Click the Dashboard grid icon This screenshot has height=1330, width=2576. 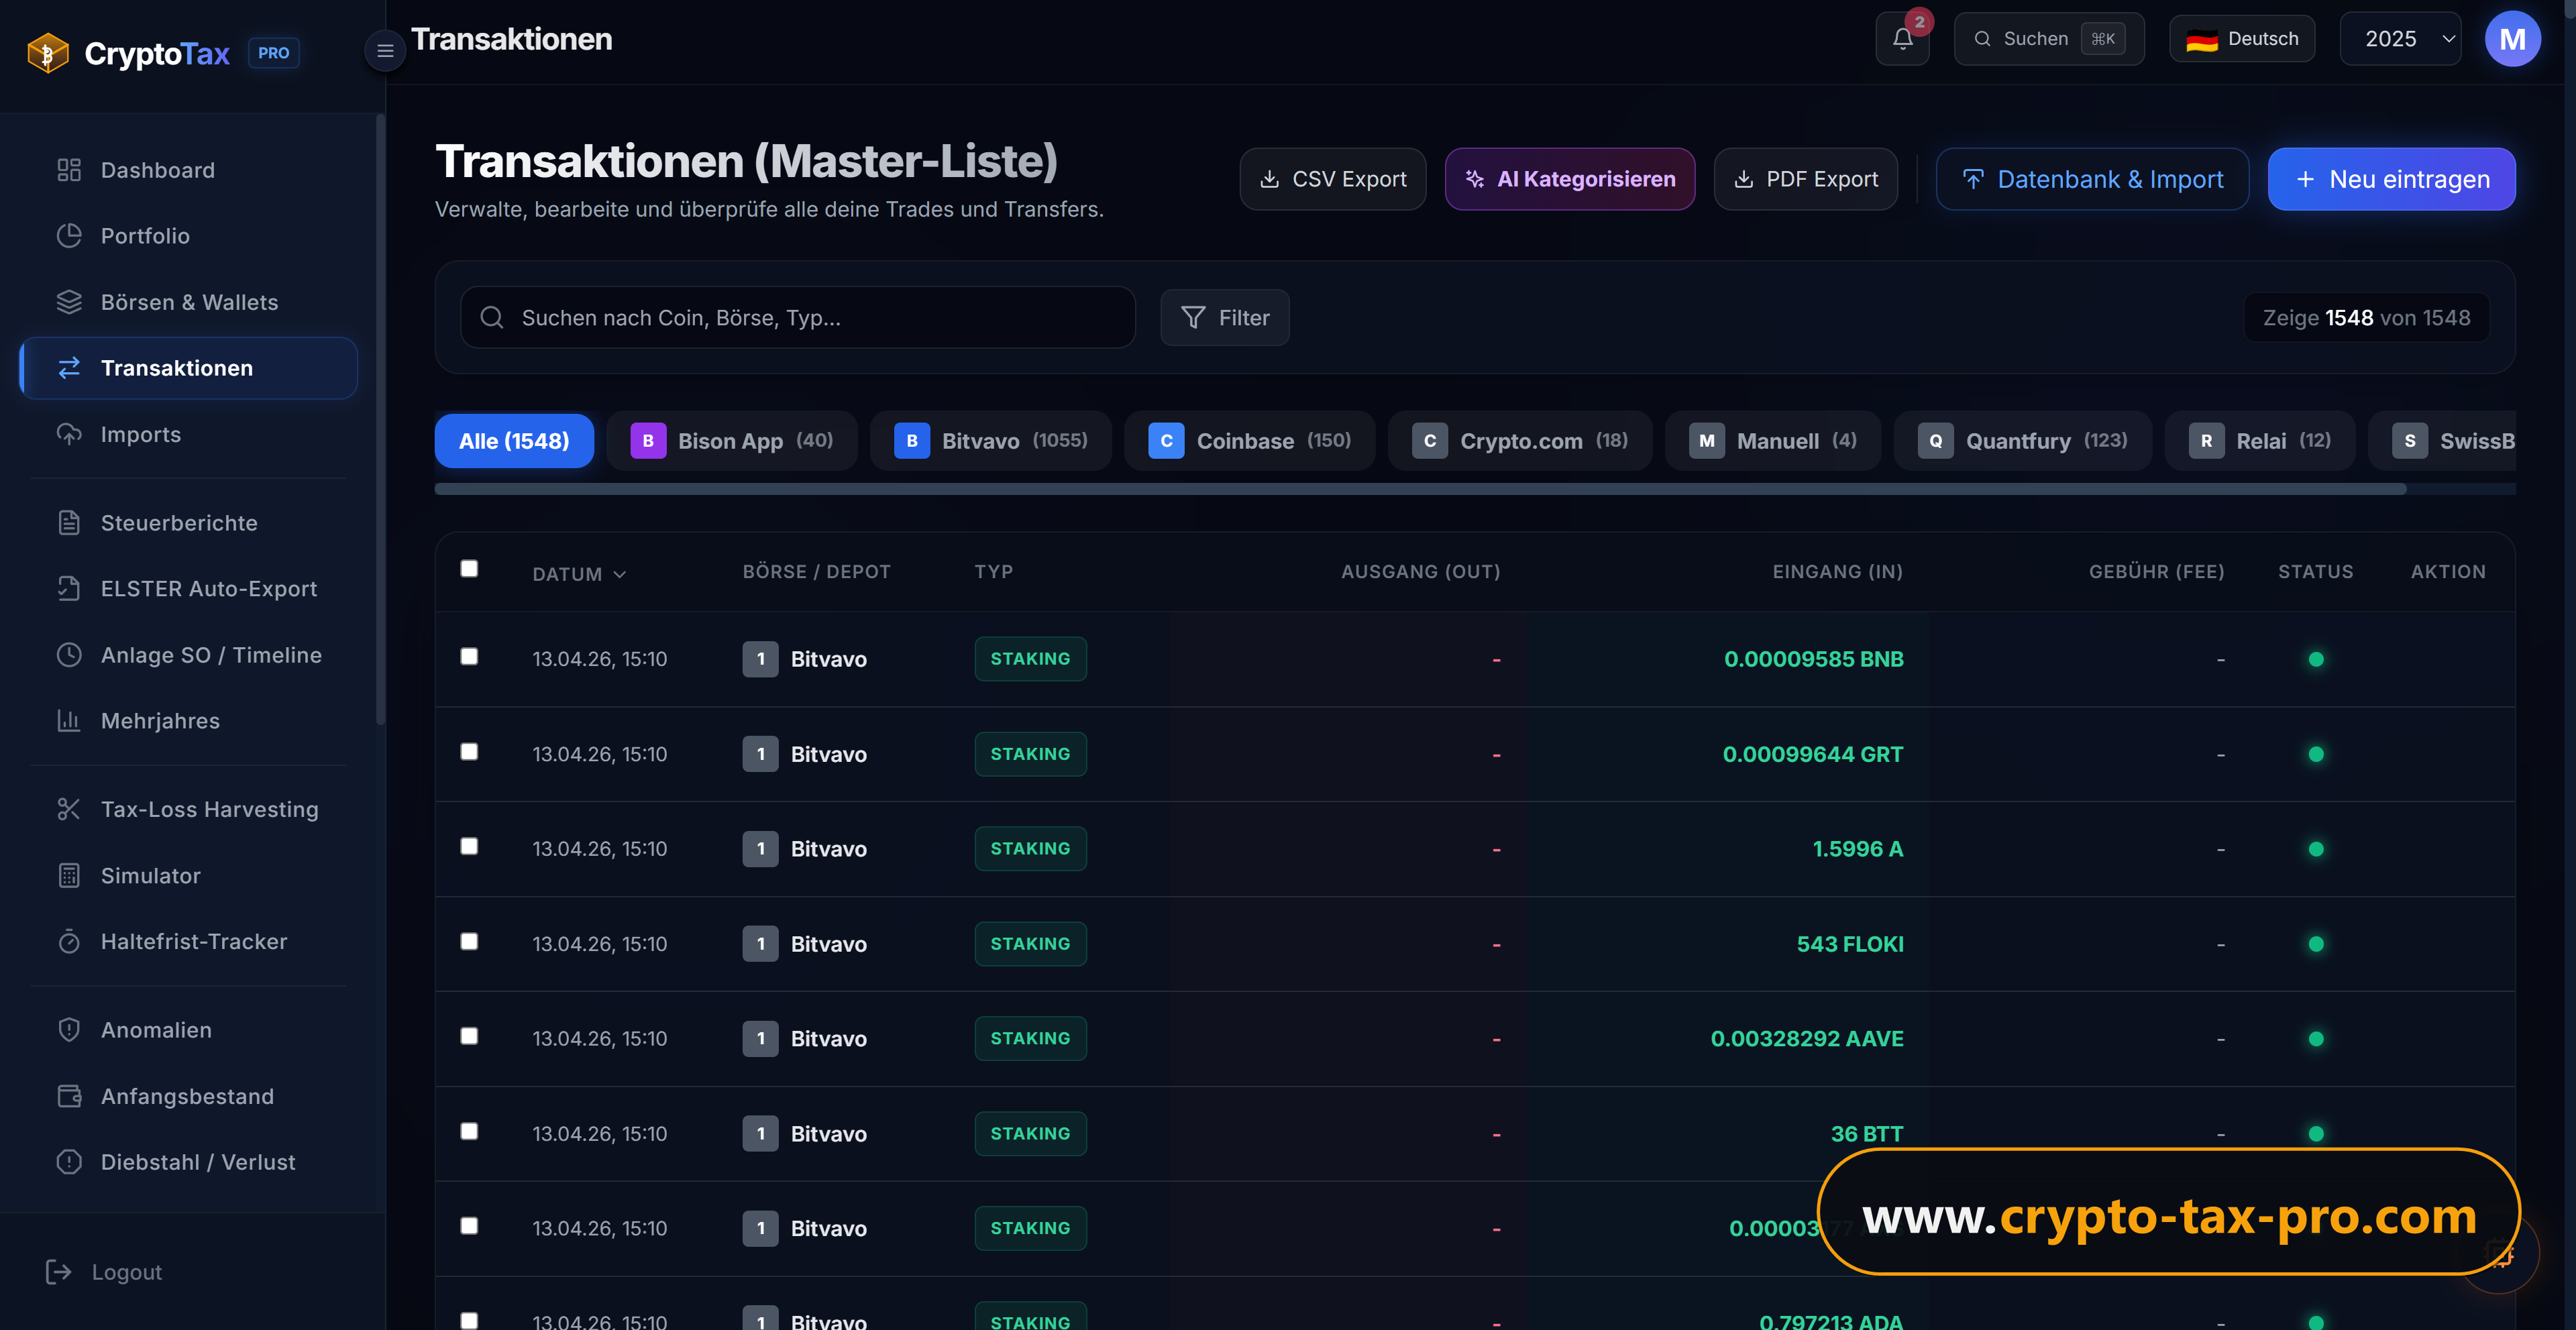[x=69, y=170]
